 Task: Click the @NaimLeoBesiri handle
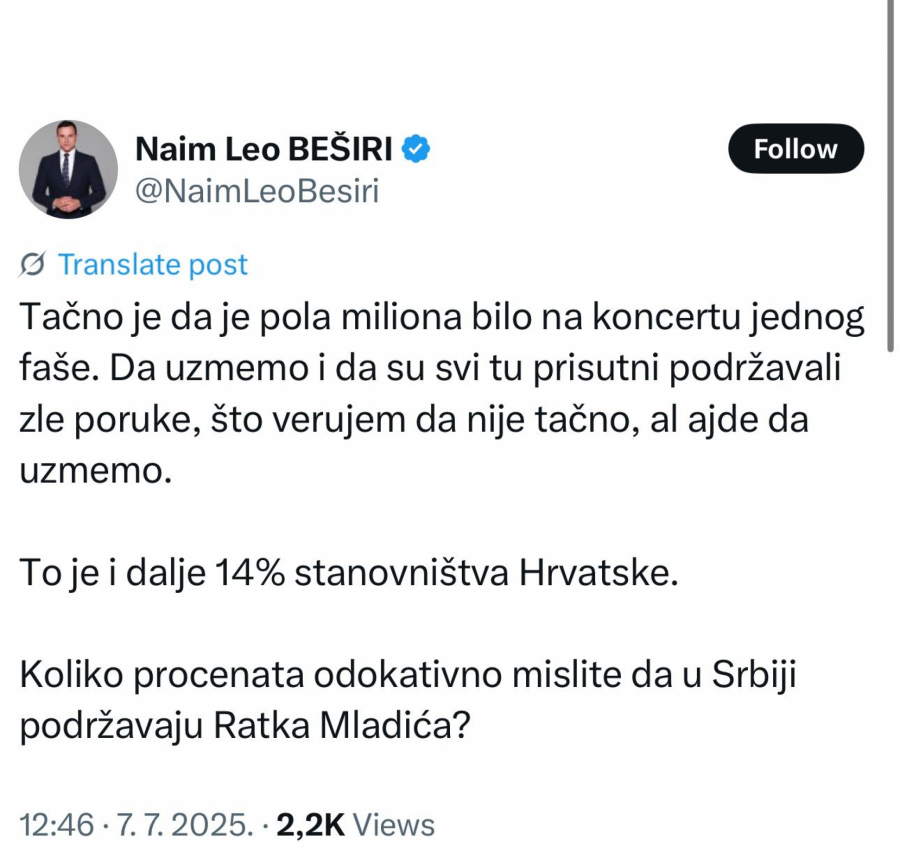pyautogui.click(x=257, y=190)
